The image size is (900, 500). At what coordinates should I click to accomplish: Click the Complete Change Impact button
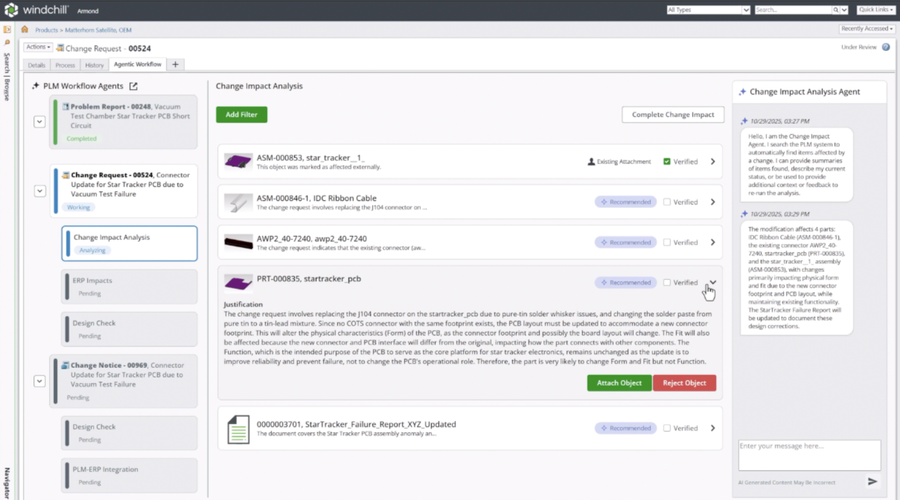[673, 115]
